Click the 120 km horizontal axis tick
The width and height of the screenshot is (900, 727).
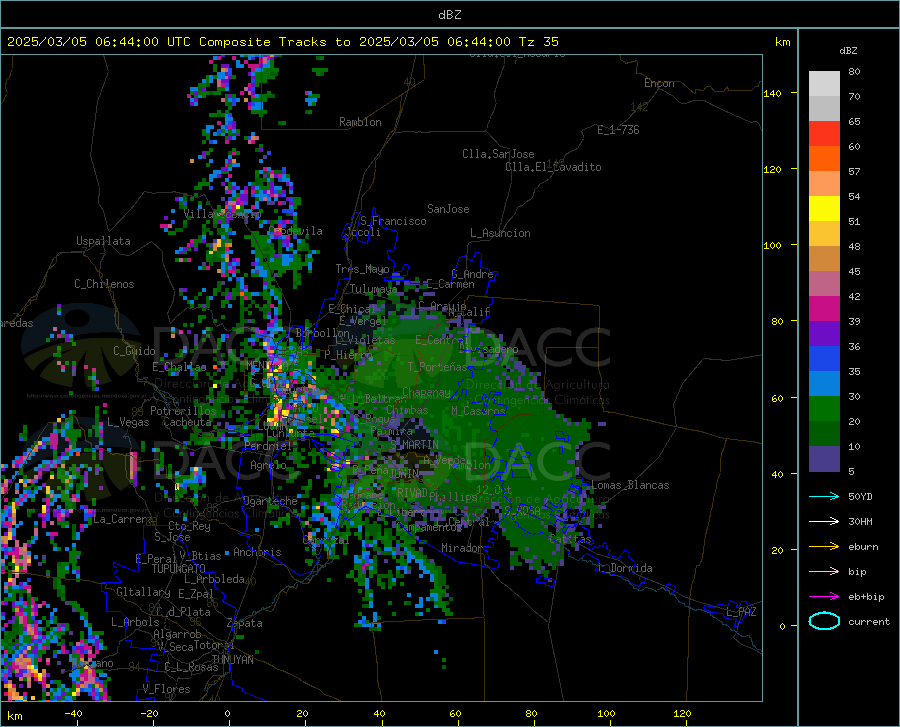682,714
